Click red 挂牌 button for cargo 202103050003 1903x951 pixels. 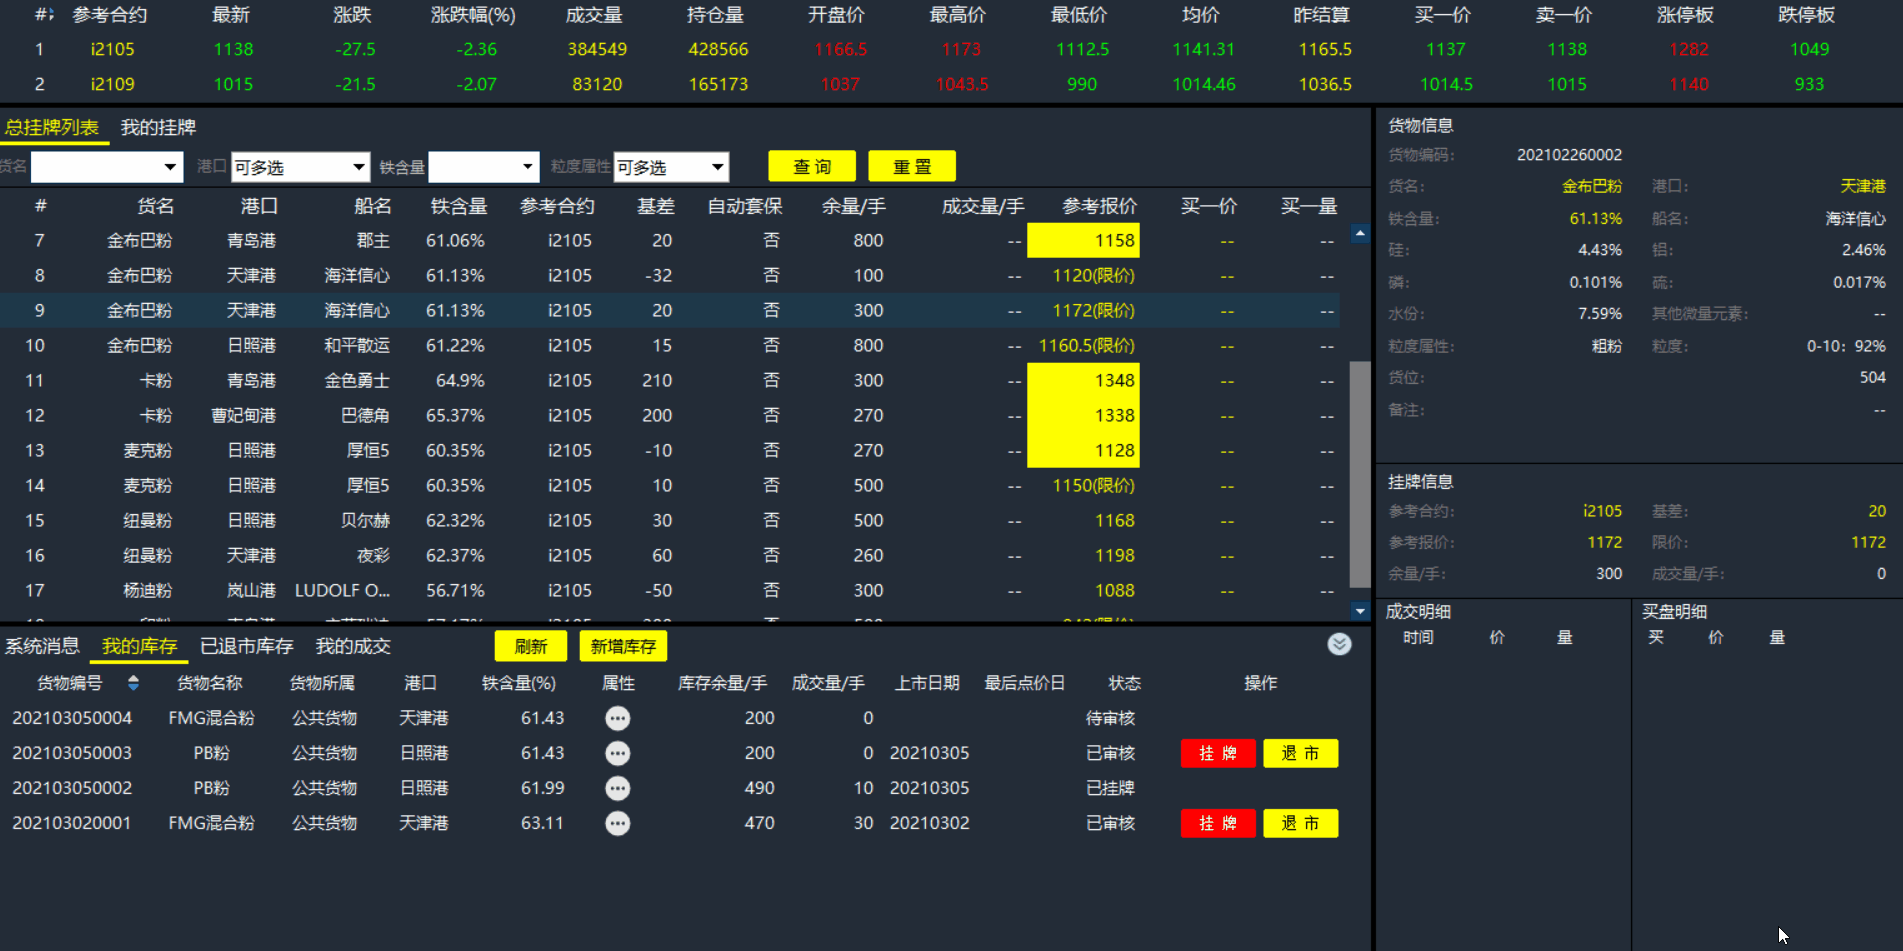(1217, 753)
